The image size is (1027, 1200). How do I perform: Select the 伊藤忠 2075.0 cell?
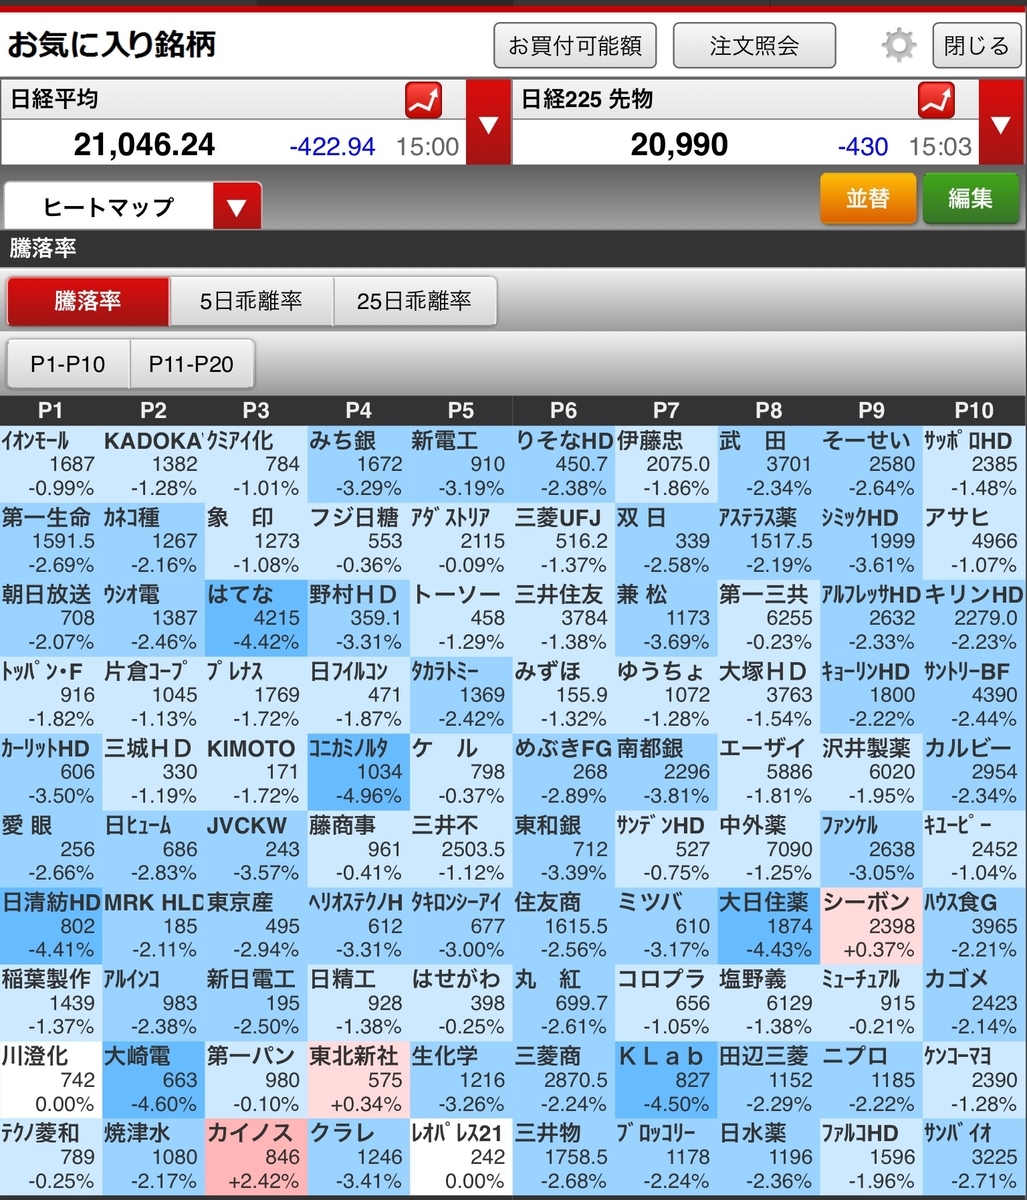click(x=666, y=464)
